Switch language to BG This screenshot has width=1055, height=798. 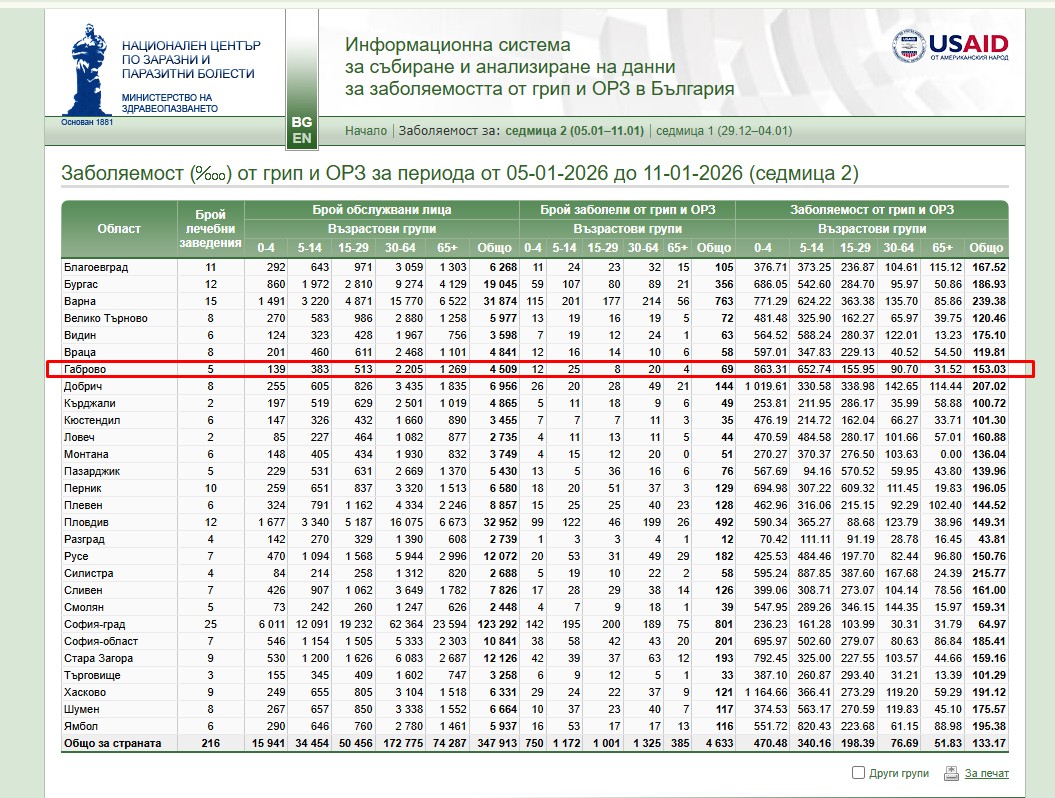tap(301, 121)
